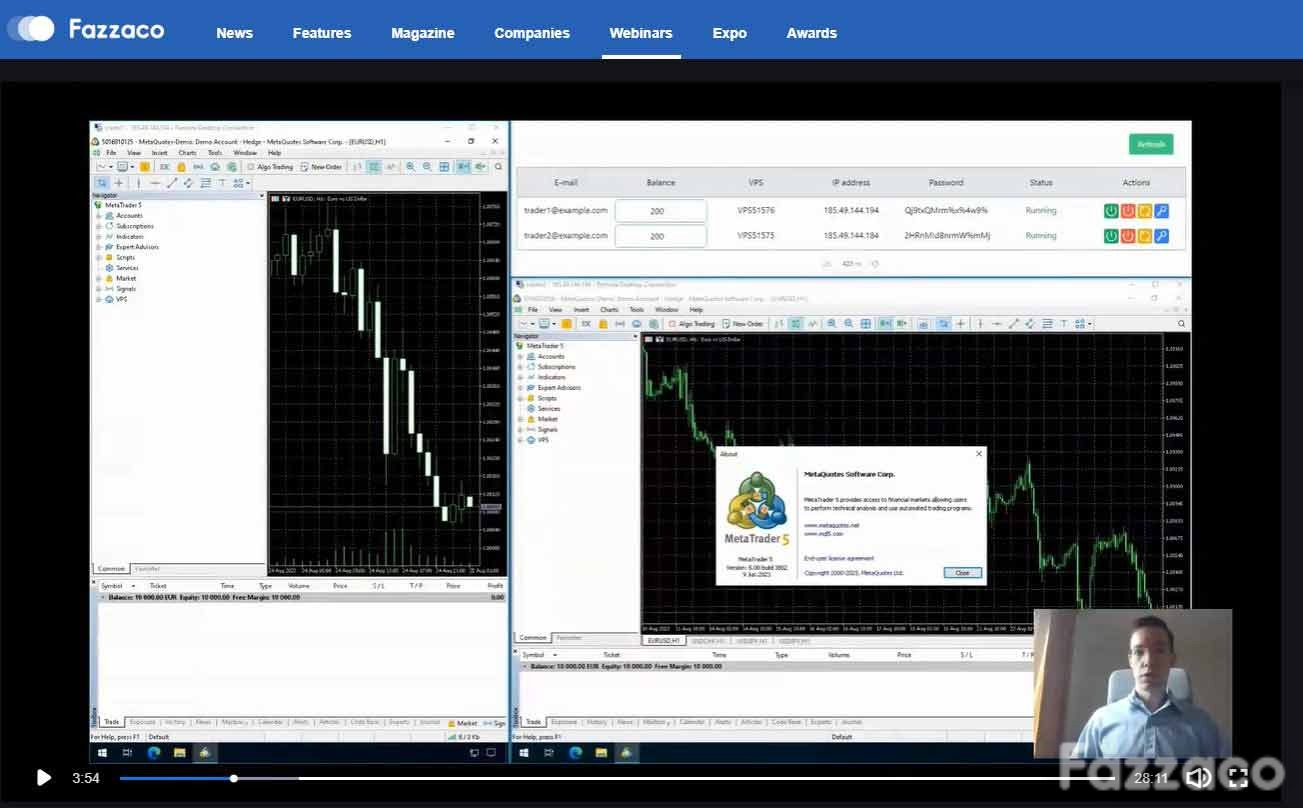Open the Start menu in the right remote taskbar

click(523, 752)
